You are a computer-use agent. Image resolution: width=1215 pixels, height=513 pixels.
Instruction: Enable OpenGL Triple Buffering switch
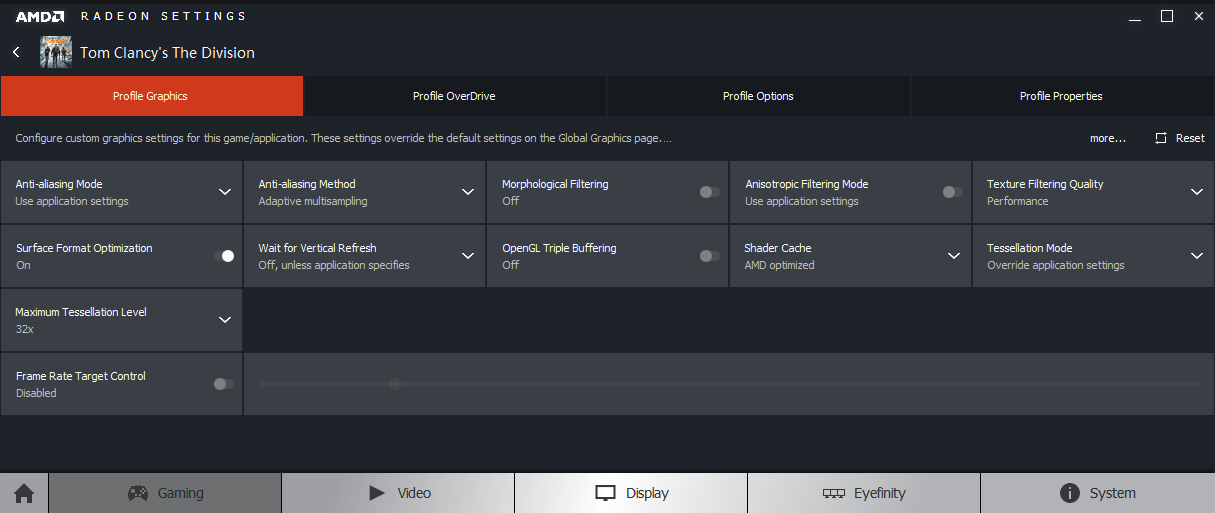709,256
